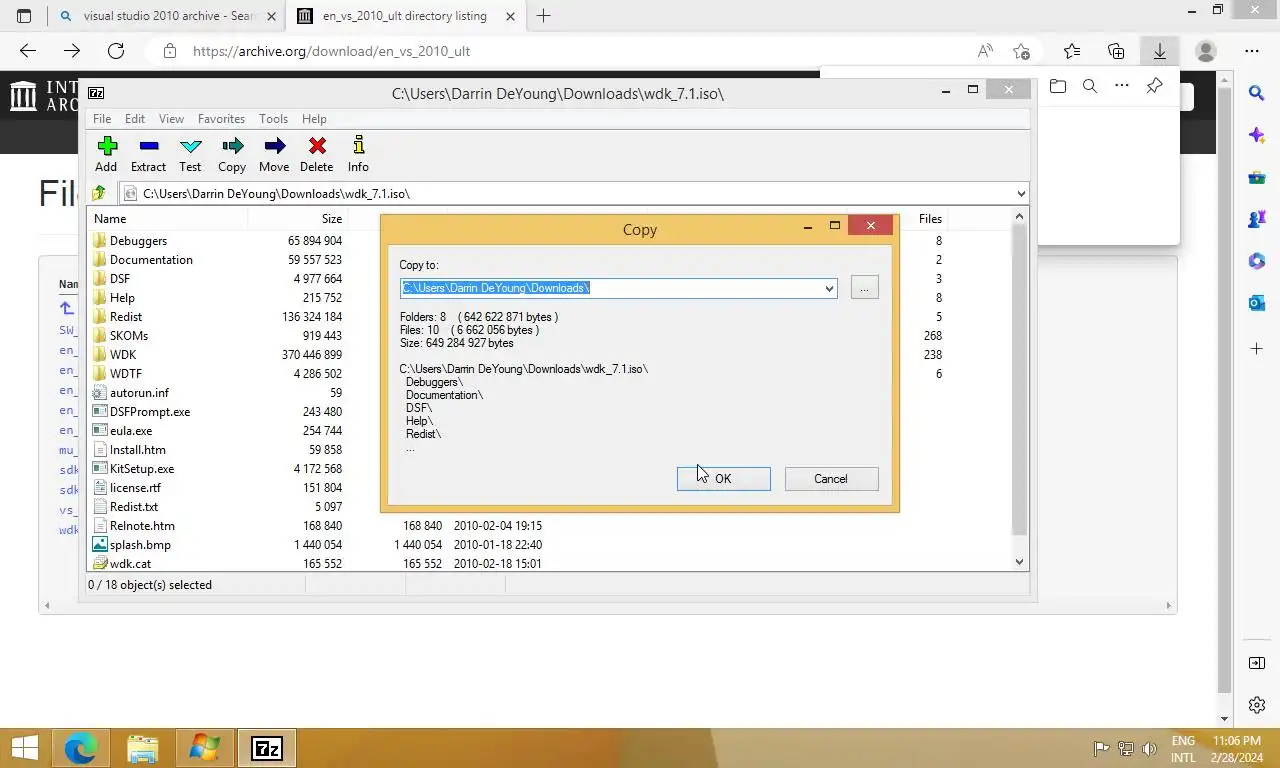Viewport: 1280px width, 768px height.
Task: Select the DSF folder row
Action: coord(119,279)
